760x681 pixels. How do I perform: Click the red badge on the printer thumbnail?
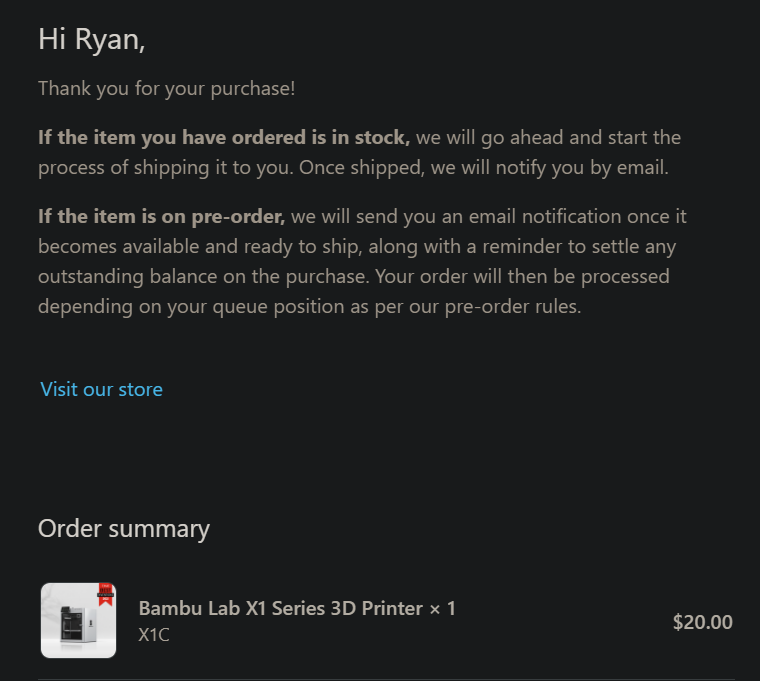[106, 594]
